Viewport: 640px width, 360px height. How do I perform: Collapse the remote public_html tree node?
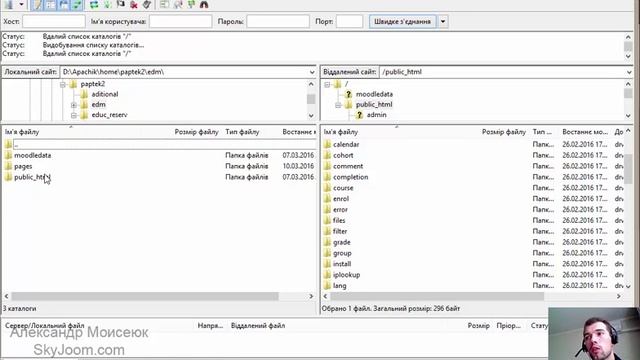coord(338,105)
